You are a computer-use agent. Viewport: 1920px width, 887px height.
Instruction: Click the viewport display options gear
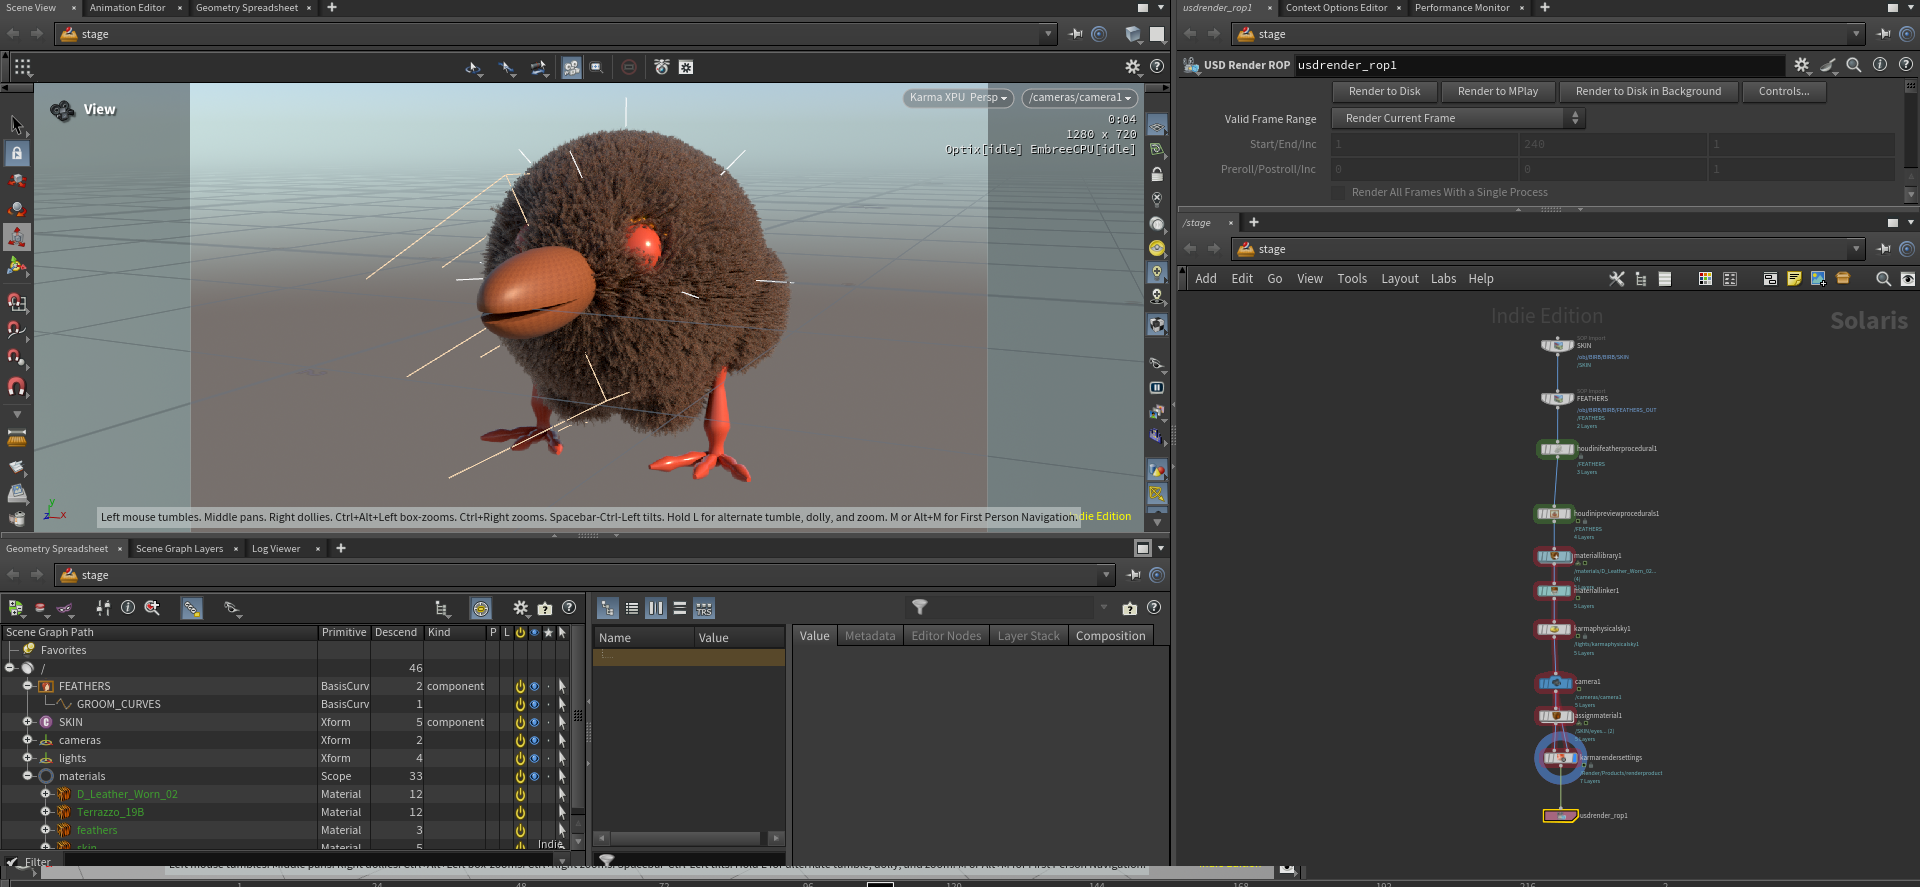pyautogui.click(x=1132, y=67)
